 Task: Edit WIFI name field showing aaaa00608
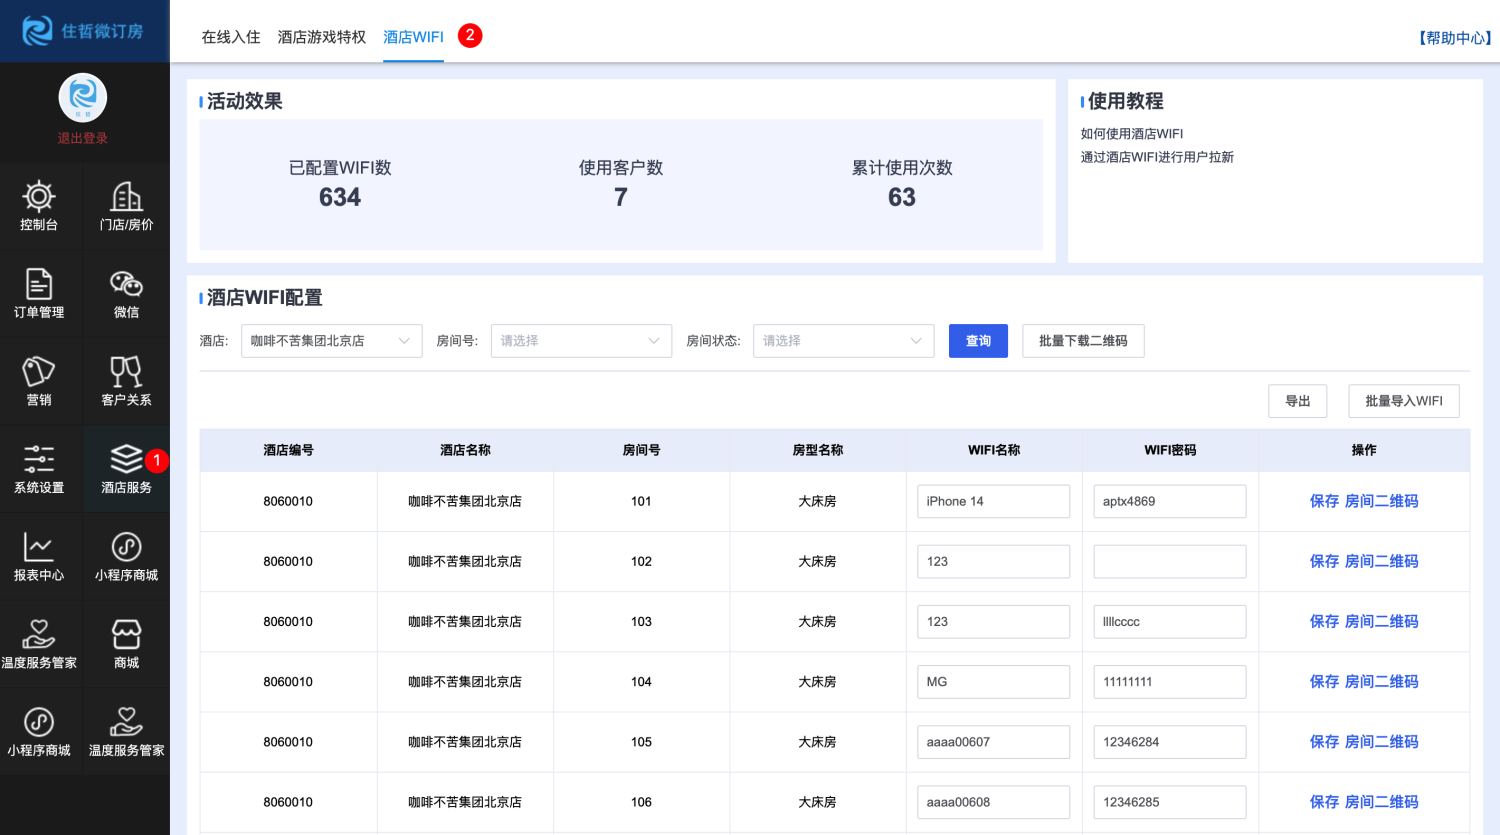point(993,801)
